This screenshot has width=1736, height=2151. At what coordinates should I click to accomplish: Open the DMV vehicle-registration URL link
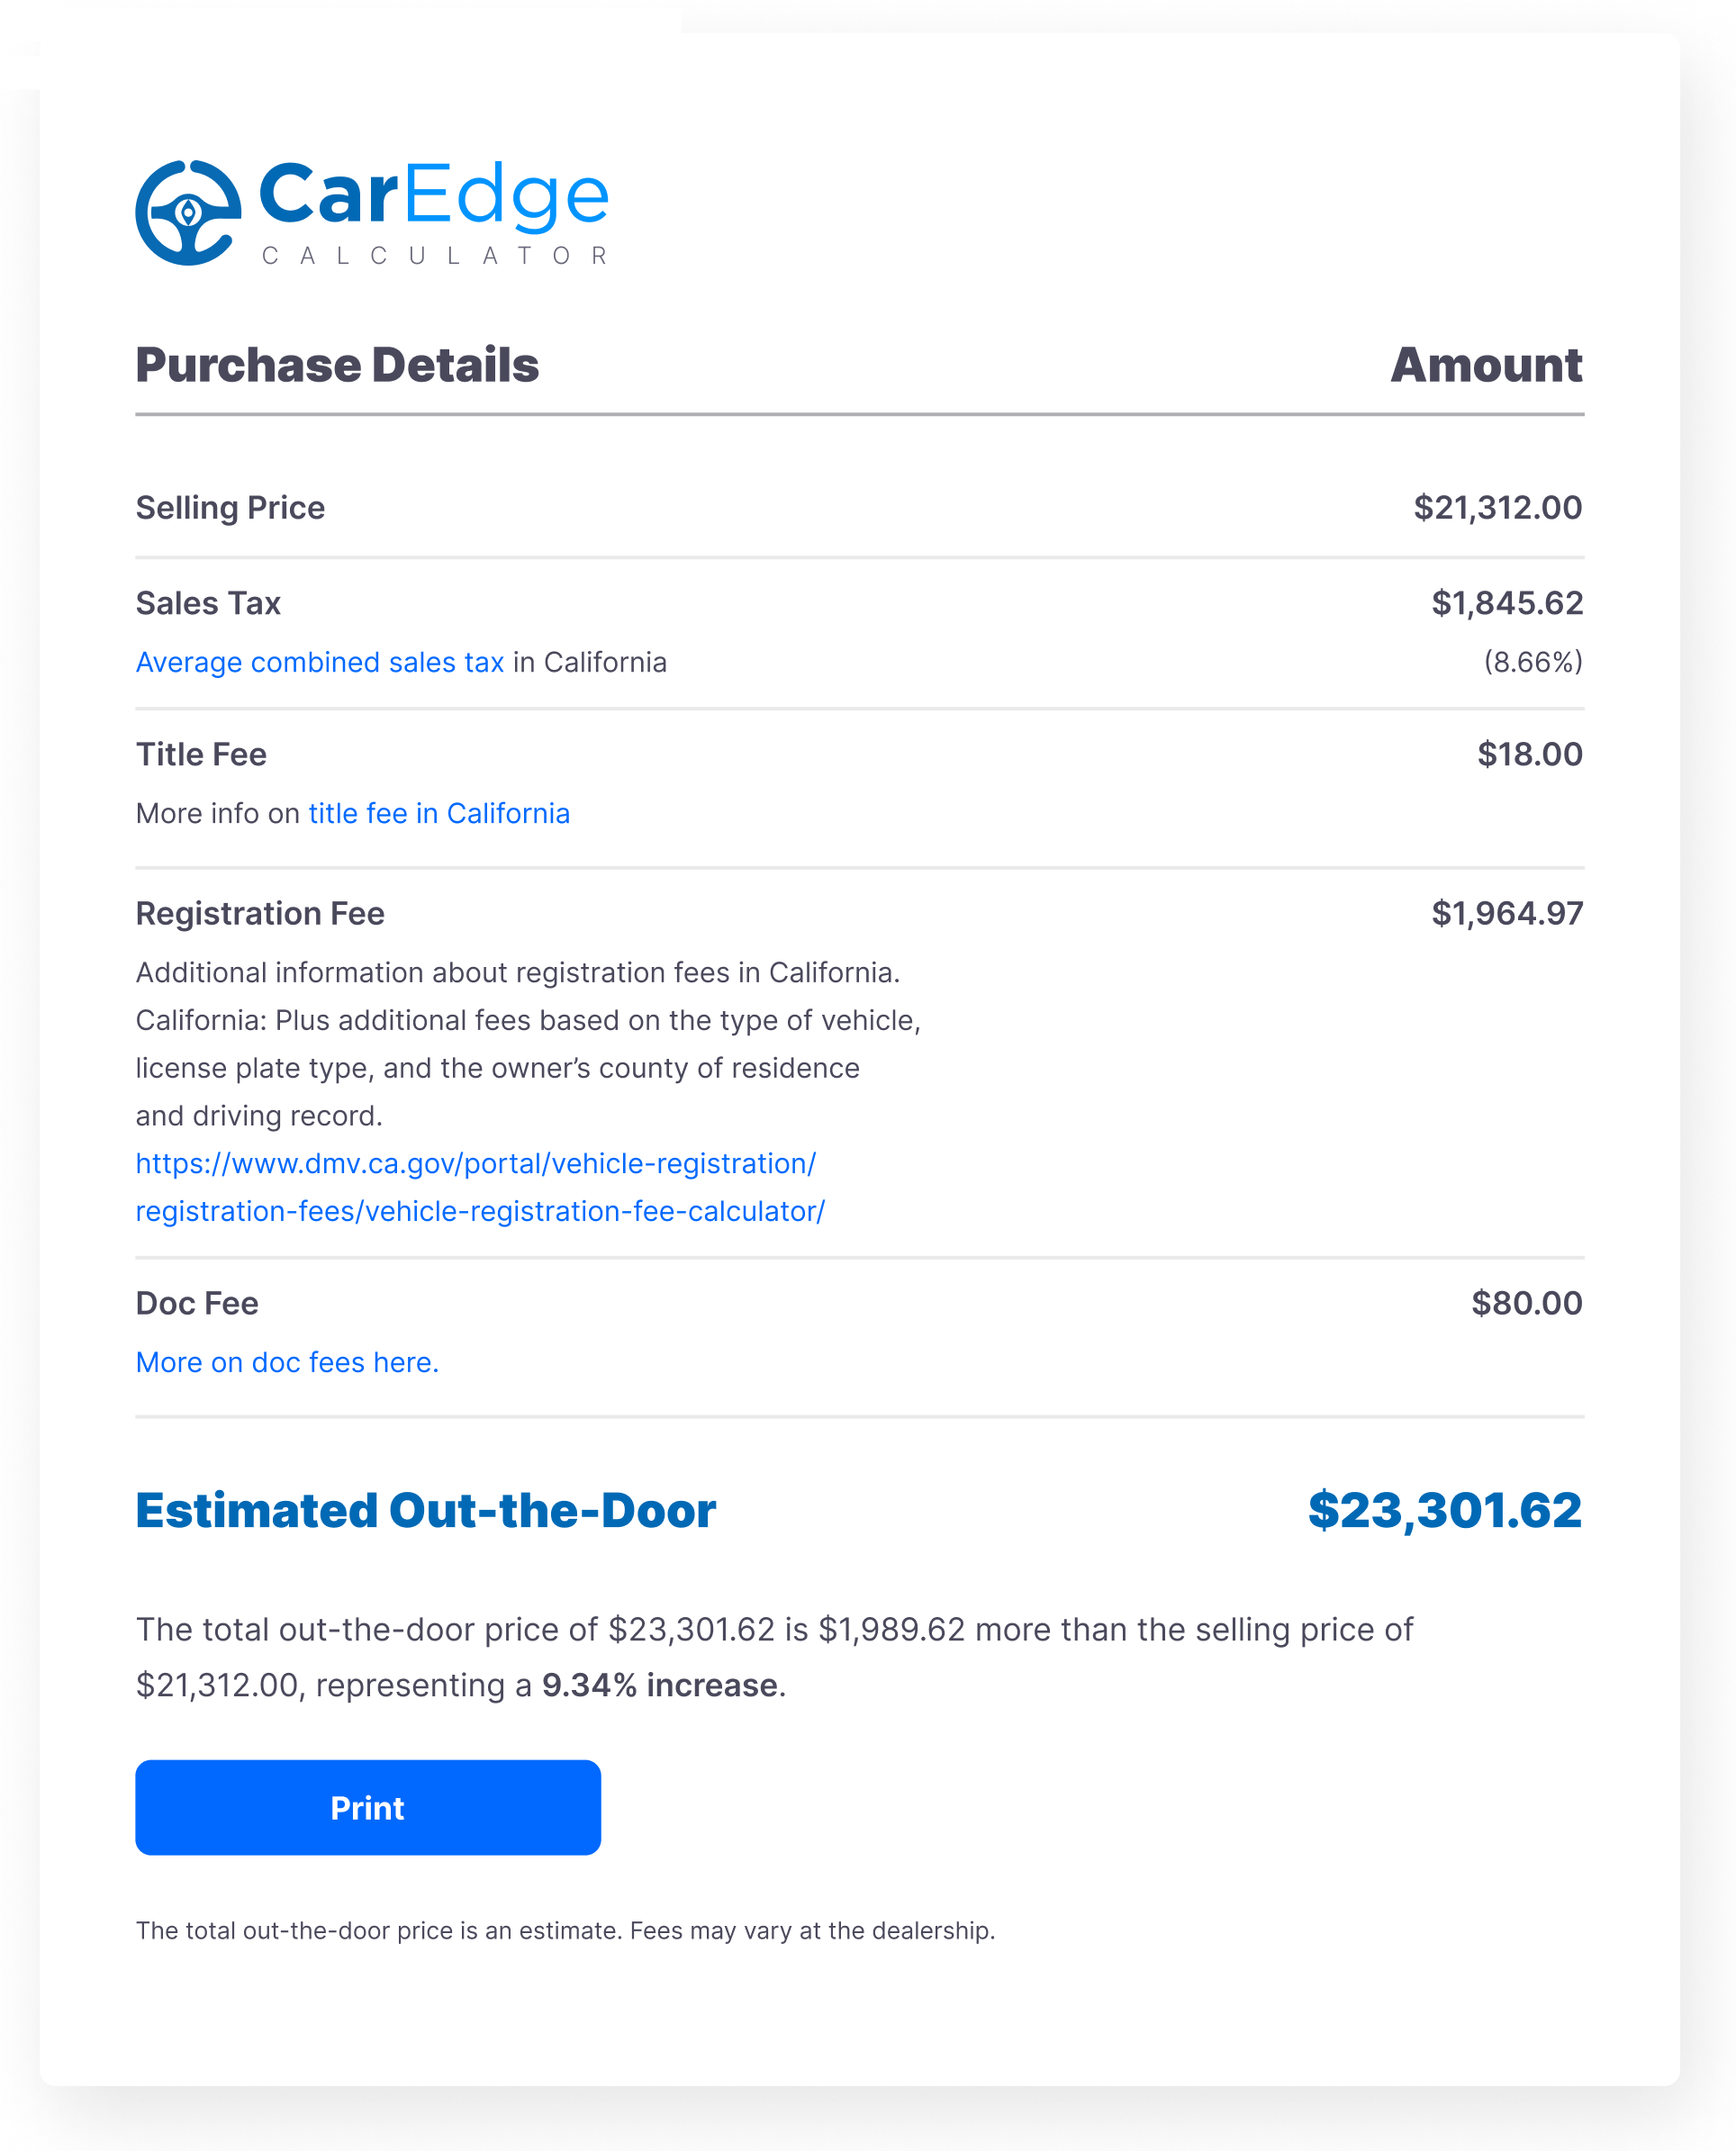tap(476, 1163)
